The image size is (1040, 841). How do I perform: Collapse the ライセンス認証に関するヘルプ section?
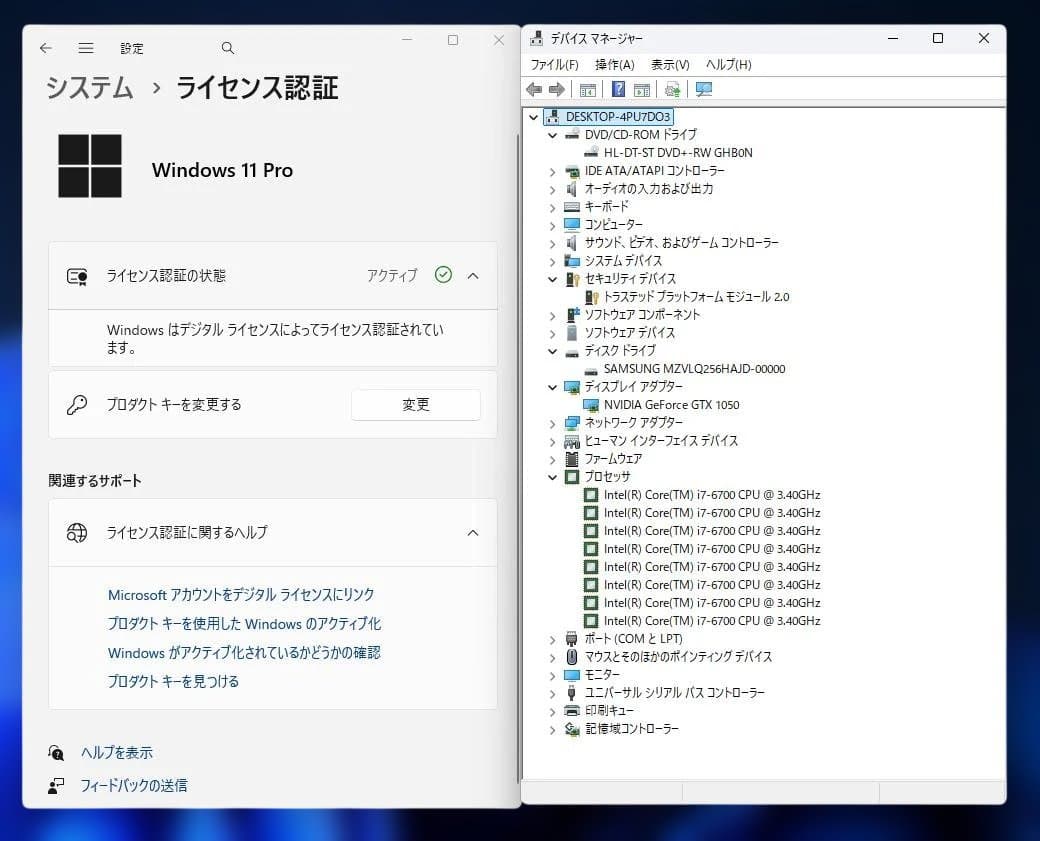click(x=473, y=532)
